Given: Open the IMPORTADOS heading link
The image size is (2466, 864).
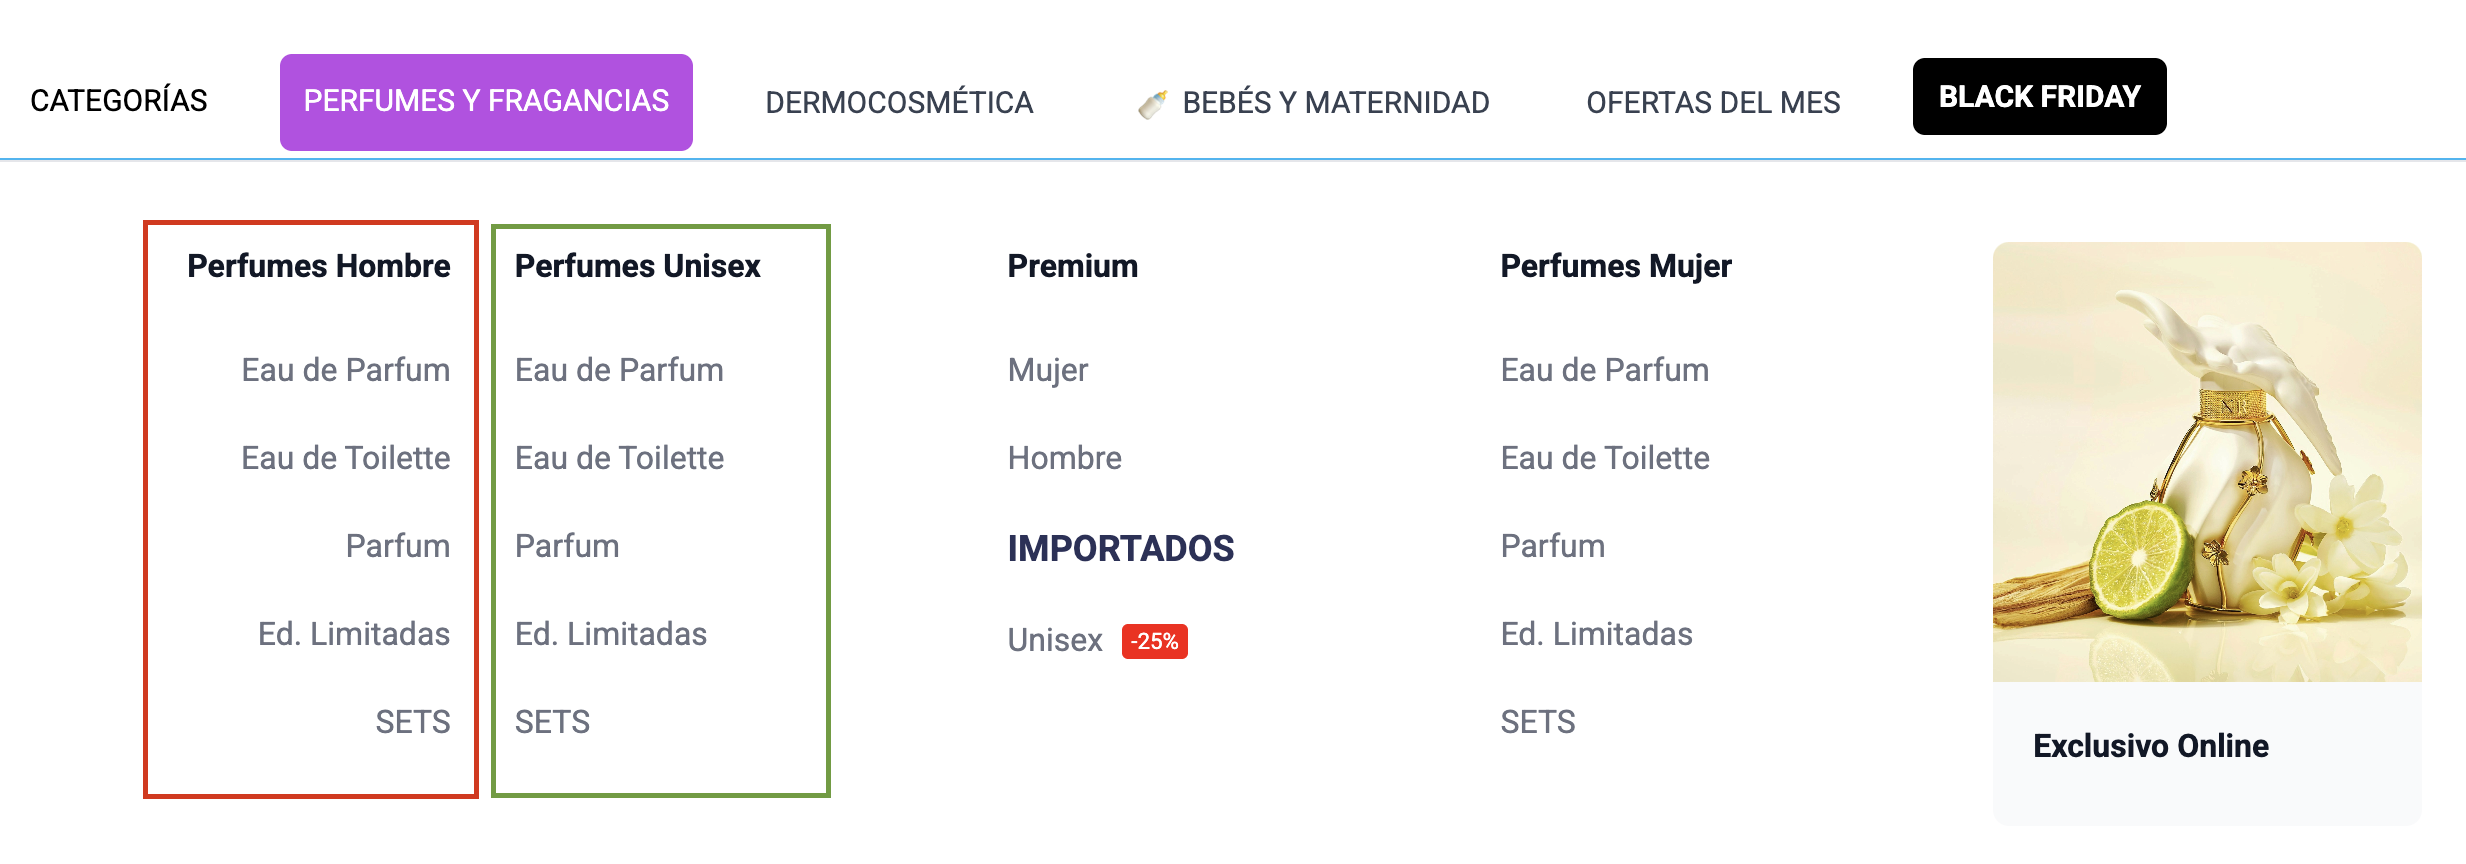Looking at the screenshot, I should pos(1120,548).
